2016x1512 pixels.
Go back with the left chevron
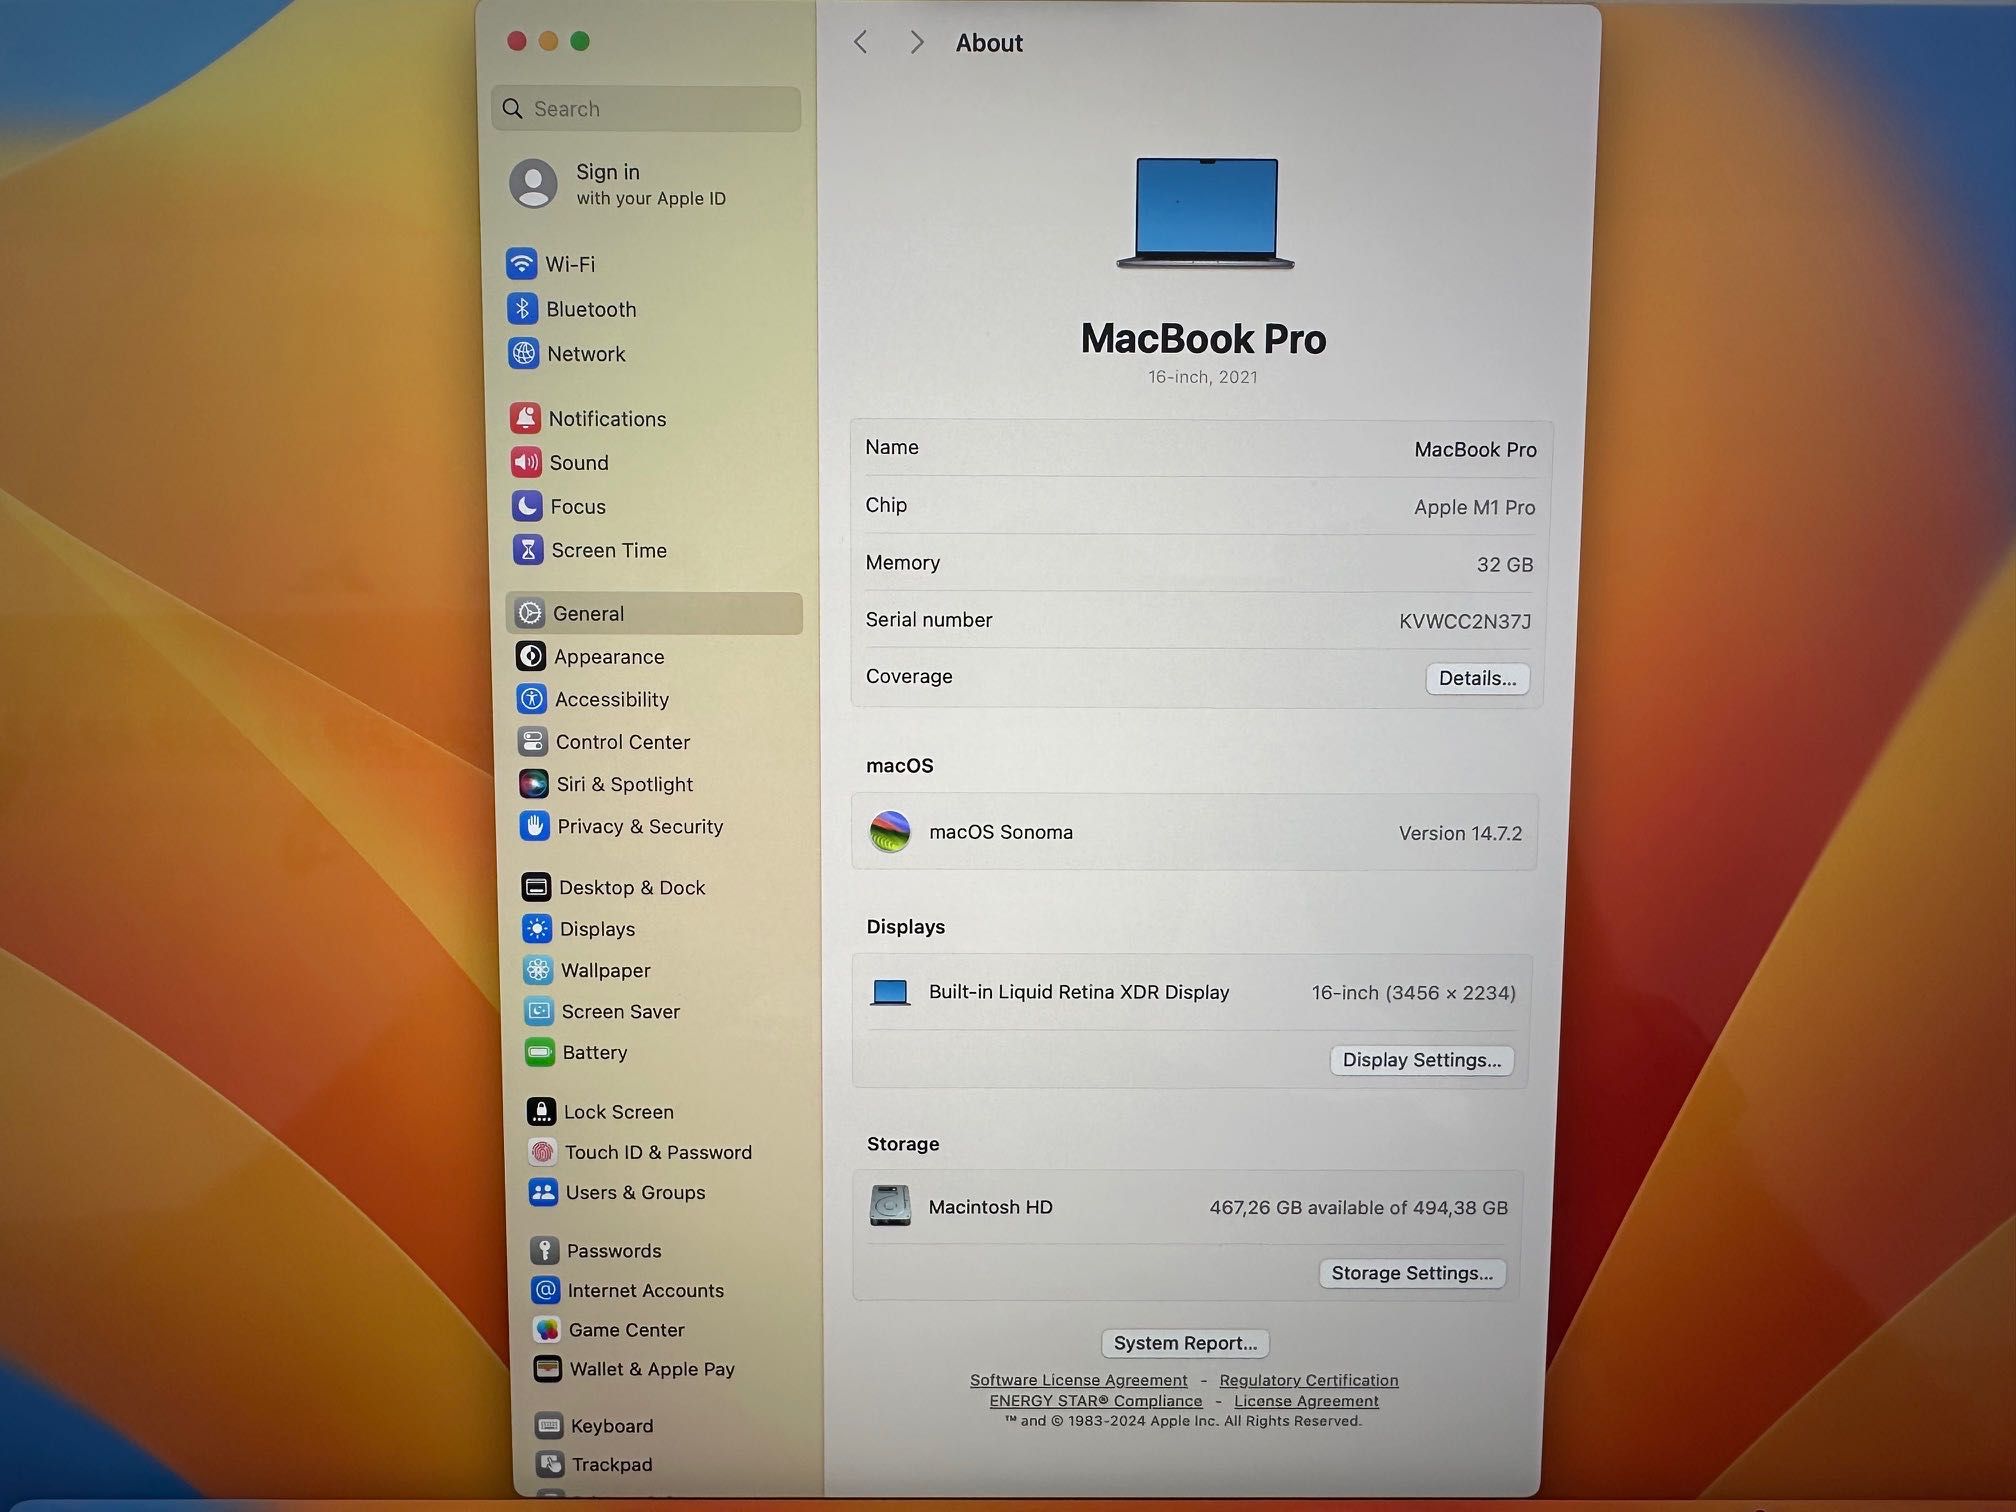[x=861, y=42]
